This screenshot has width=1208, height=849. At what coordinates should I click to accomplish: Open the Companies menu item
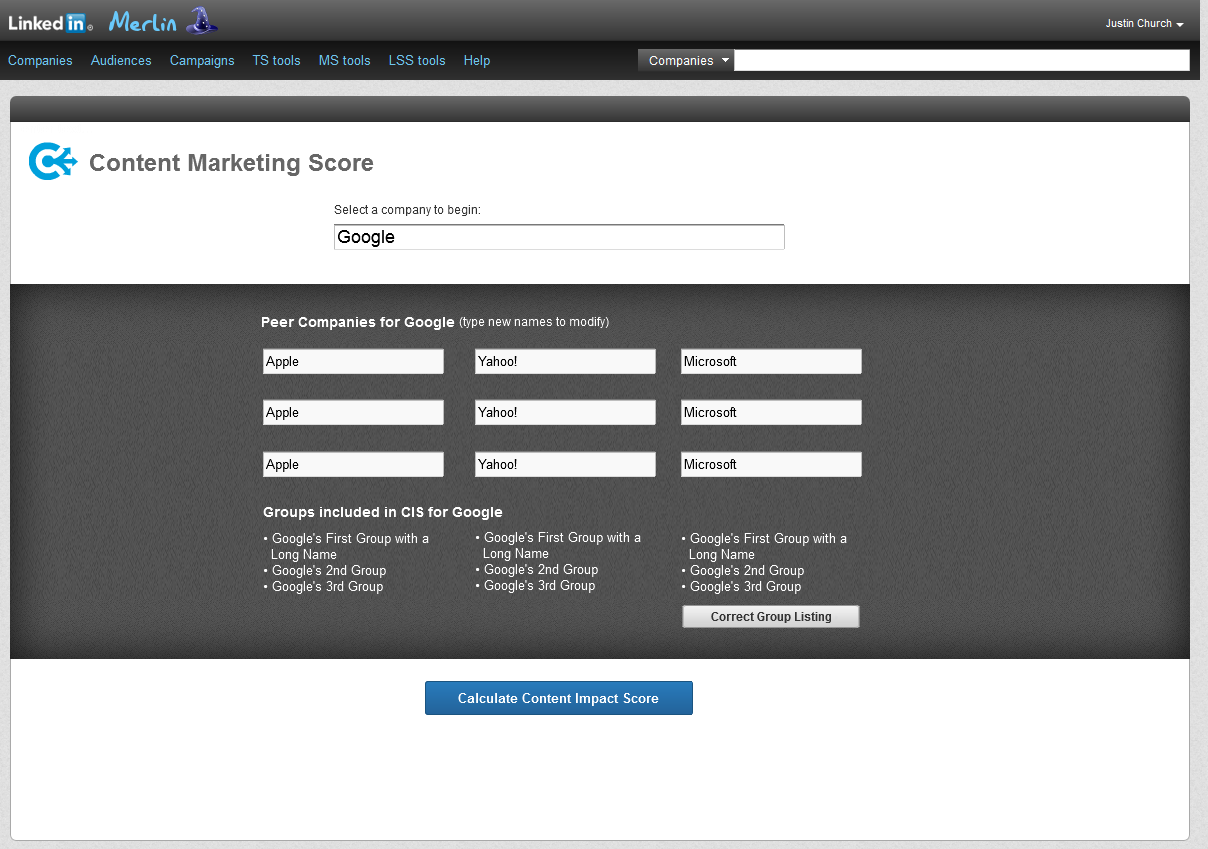tap(40, 61)
